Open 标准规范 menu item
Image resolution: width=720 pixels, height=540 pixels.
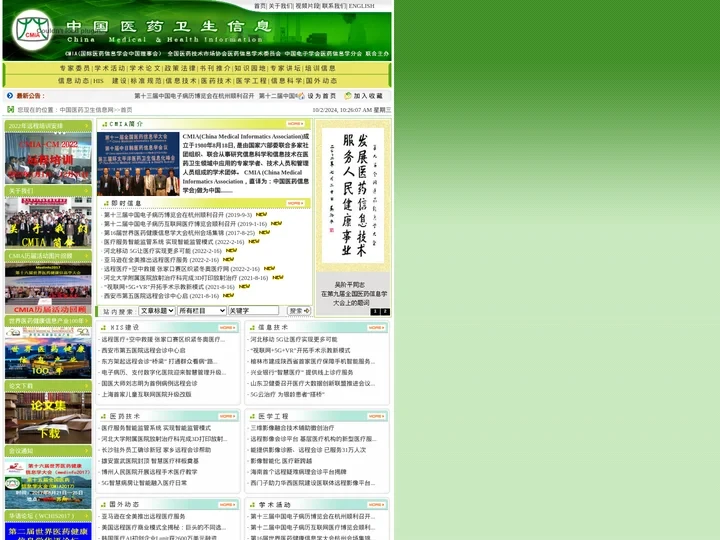pyautogui.click(x=146, y=81)
